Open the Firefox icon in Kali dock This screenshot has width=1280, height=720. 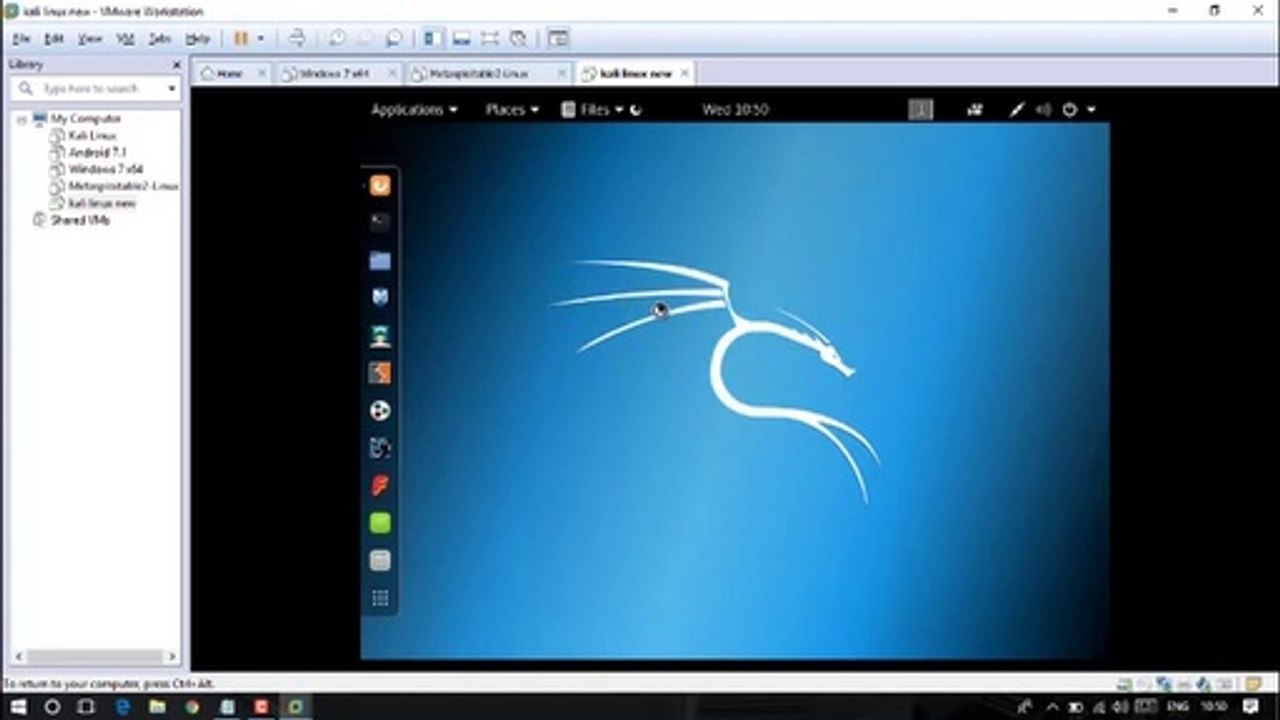pos(380,185)
